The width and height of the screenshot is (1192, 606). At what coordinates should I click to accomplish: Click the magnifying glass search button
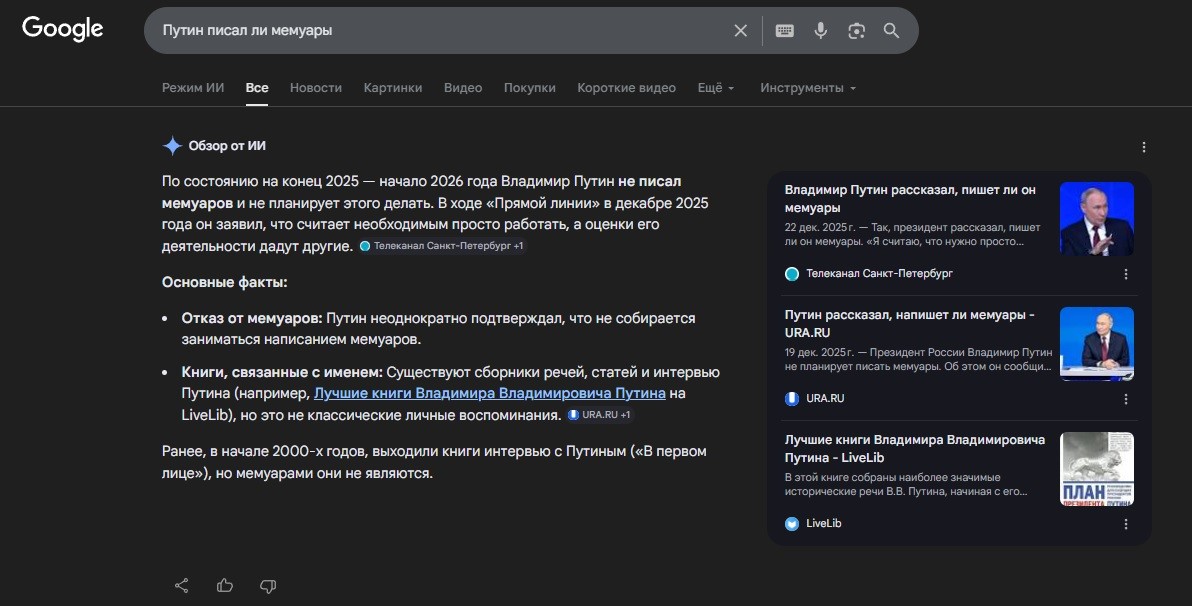[x=892, y=30]
